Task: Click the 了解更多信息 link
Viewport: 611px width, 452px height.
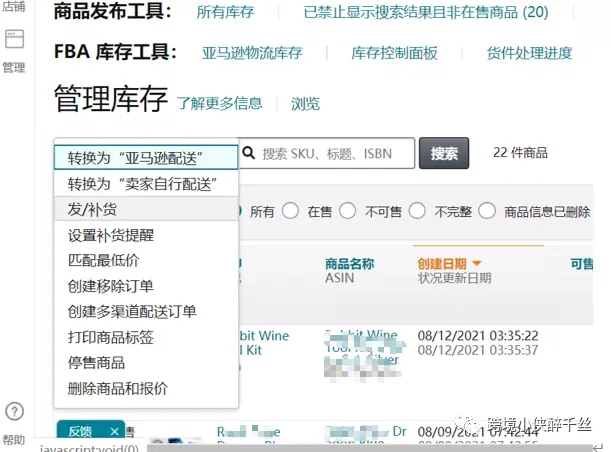Action: (x=220, y=103)
